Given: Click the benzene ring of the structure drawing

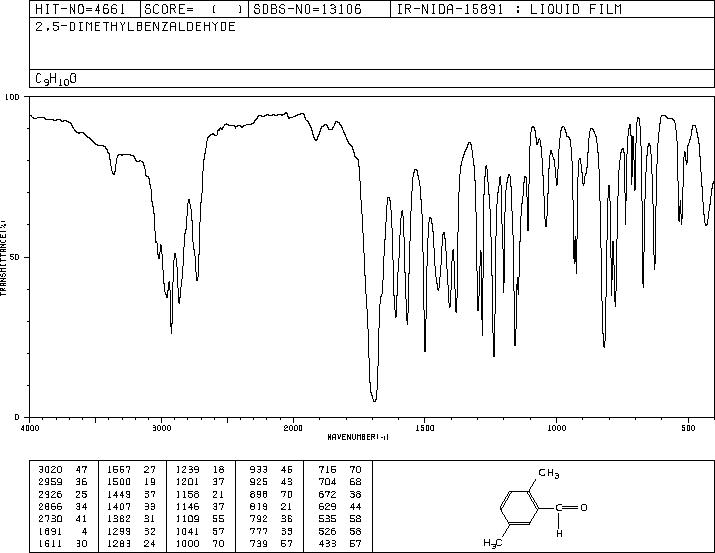Looking at the screenshot, I should [x=520, y=507].
